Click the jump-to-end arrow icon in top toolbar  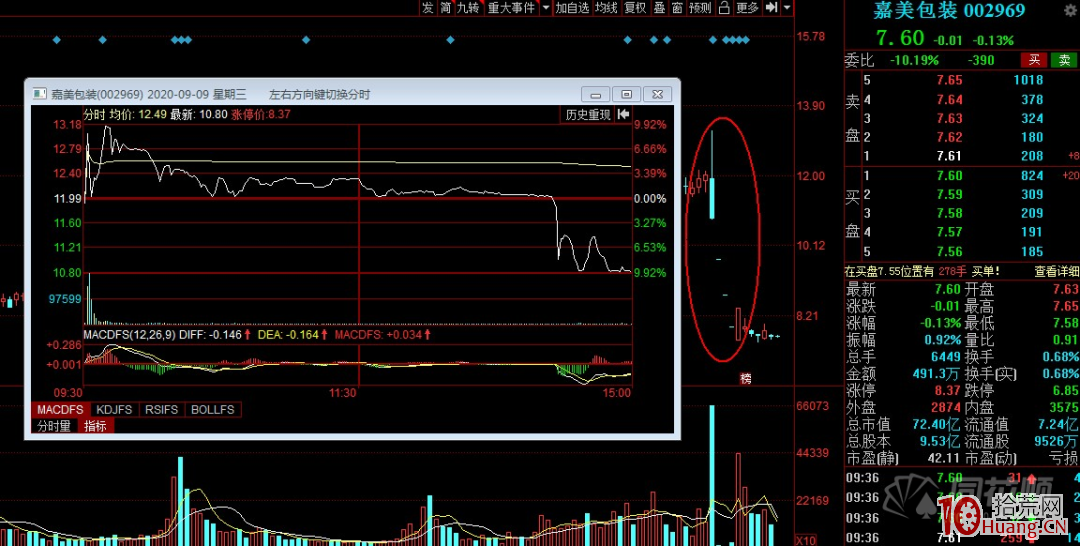(x=771, y=8)
